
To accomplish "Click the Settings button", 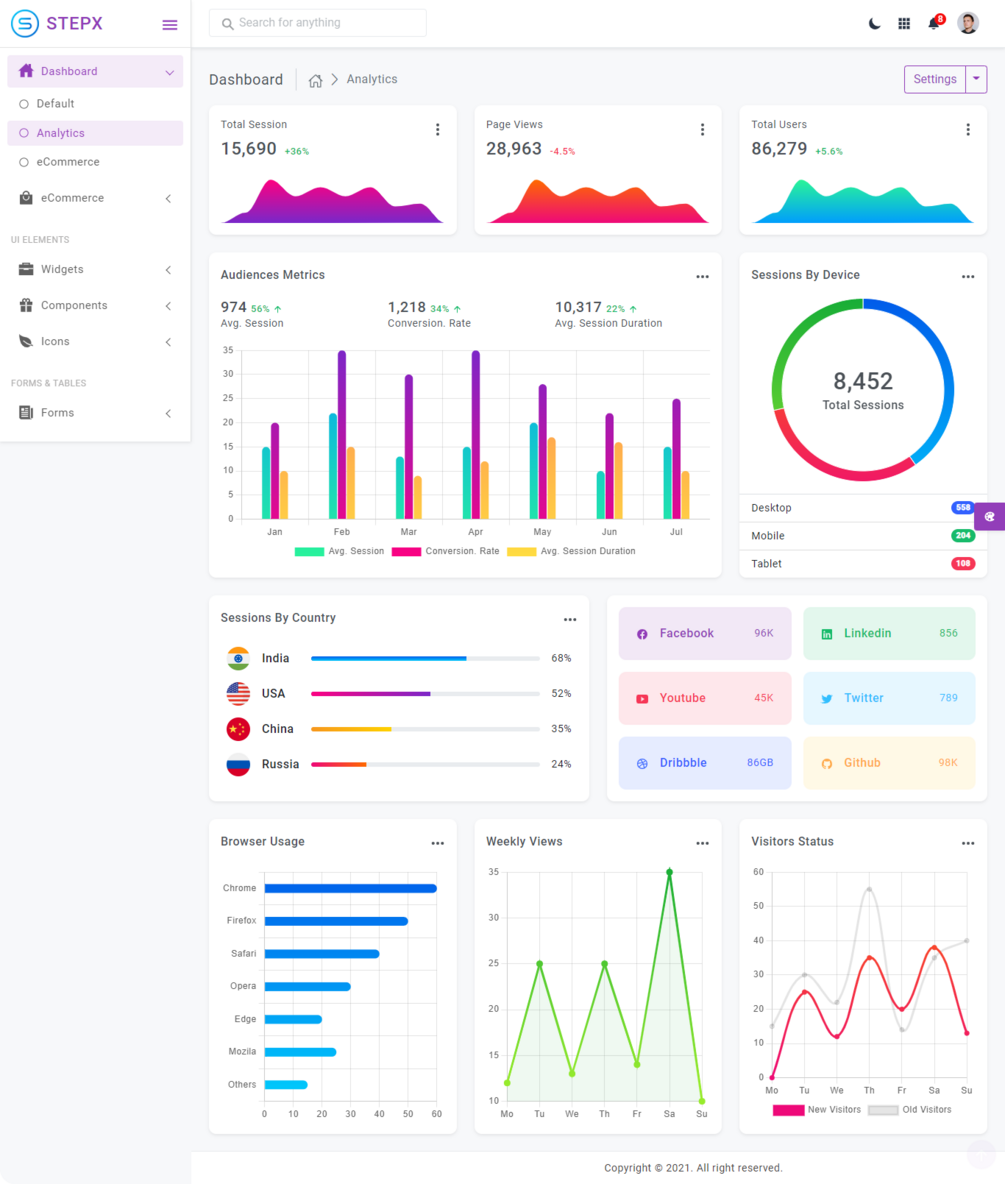I will pyautogui.click(x=935, y=79).
